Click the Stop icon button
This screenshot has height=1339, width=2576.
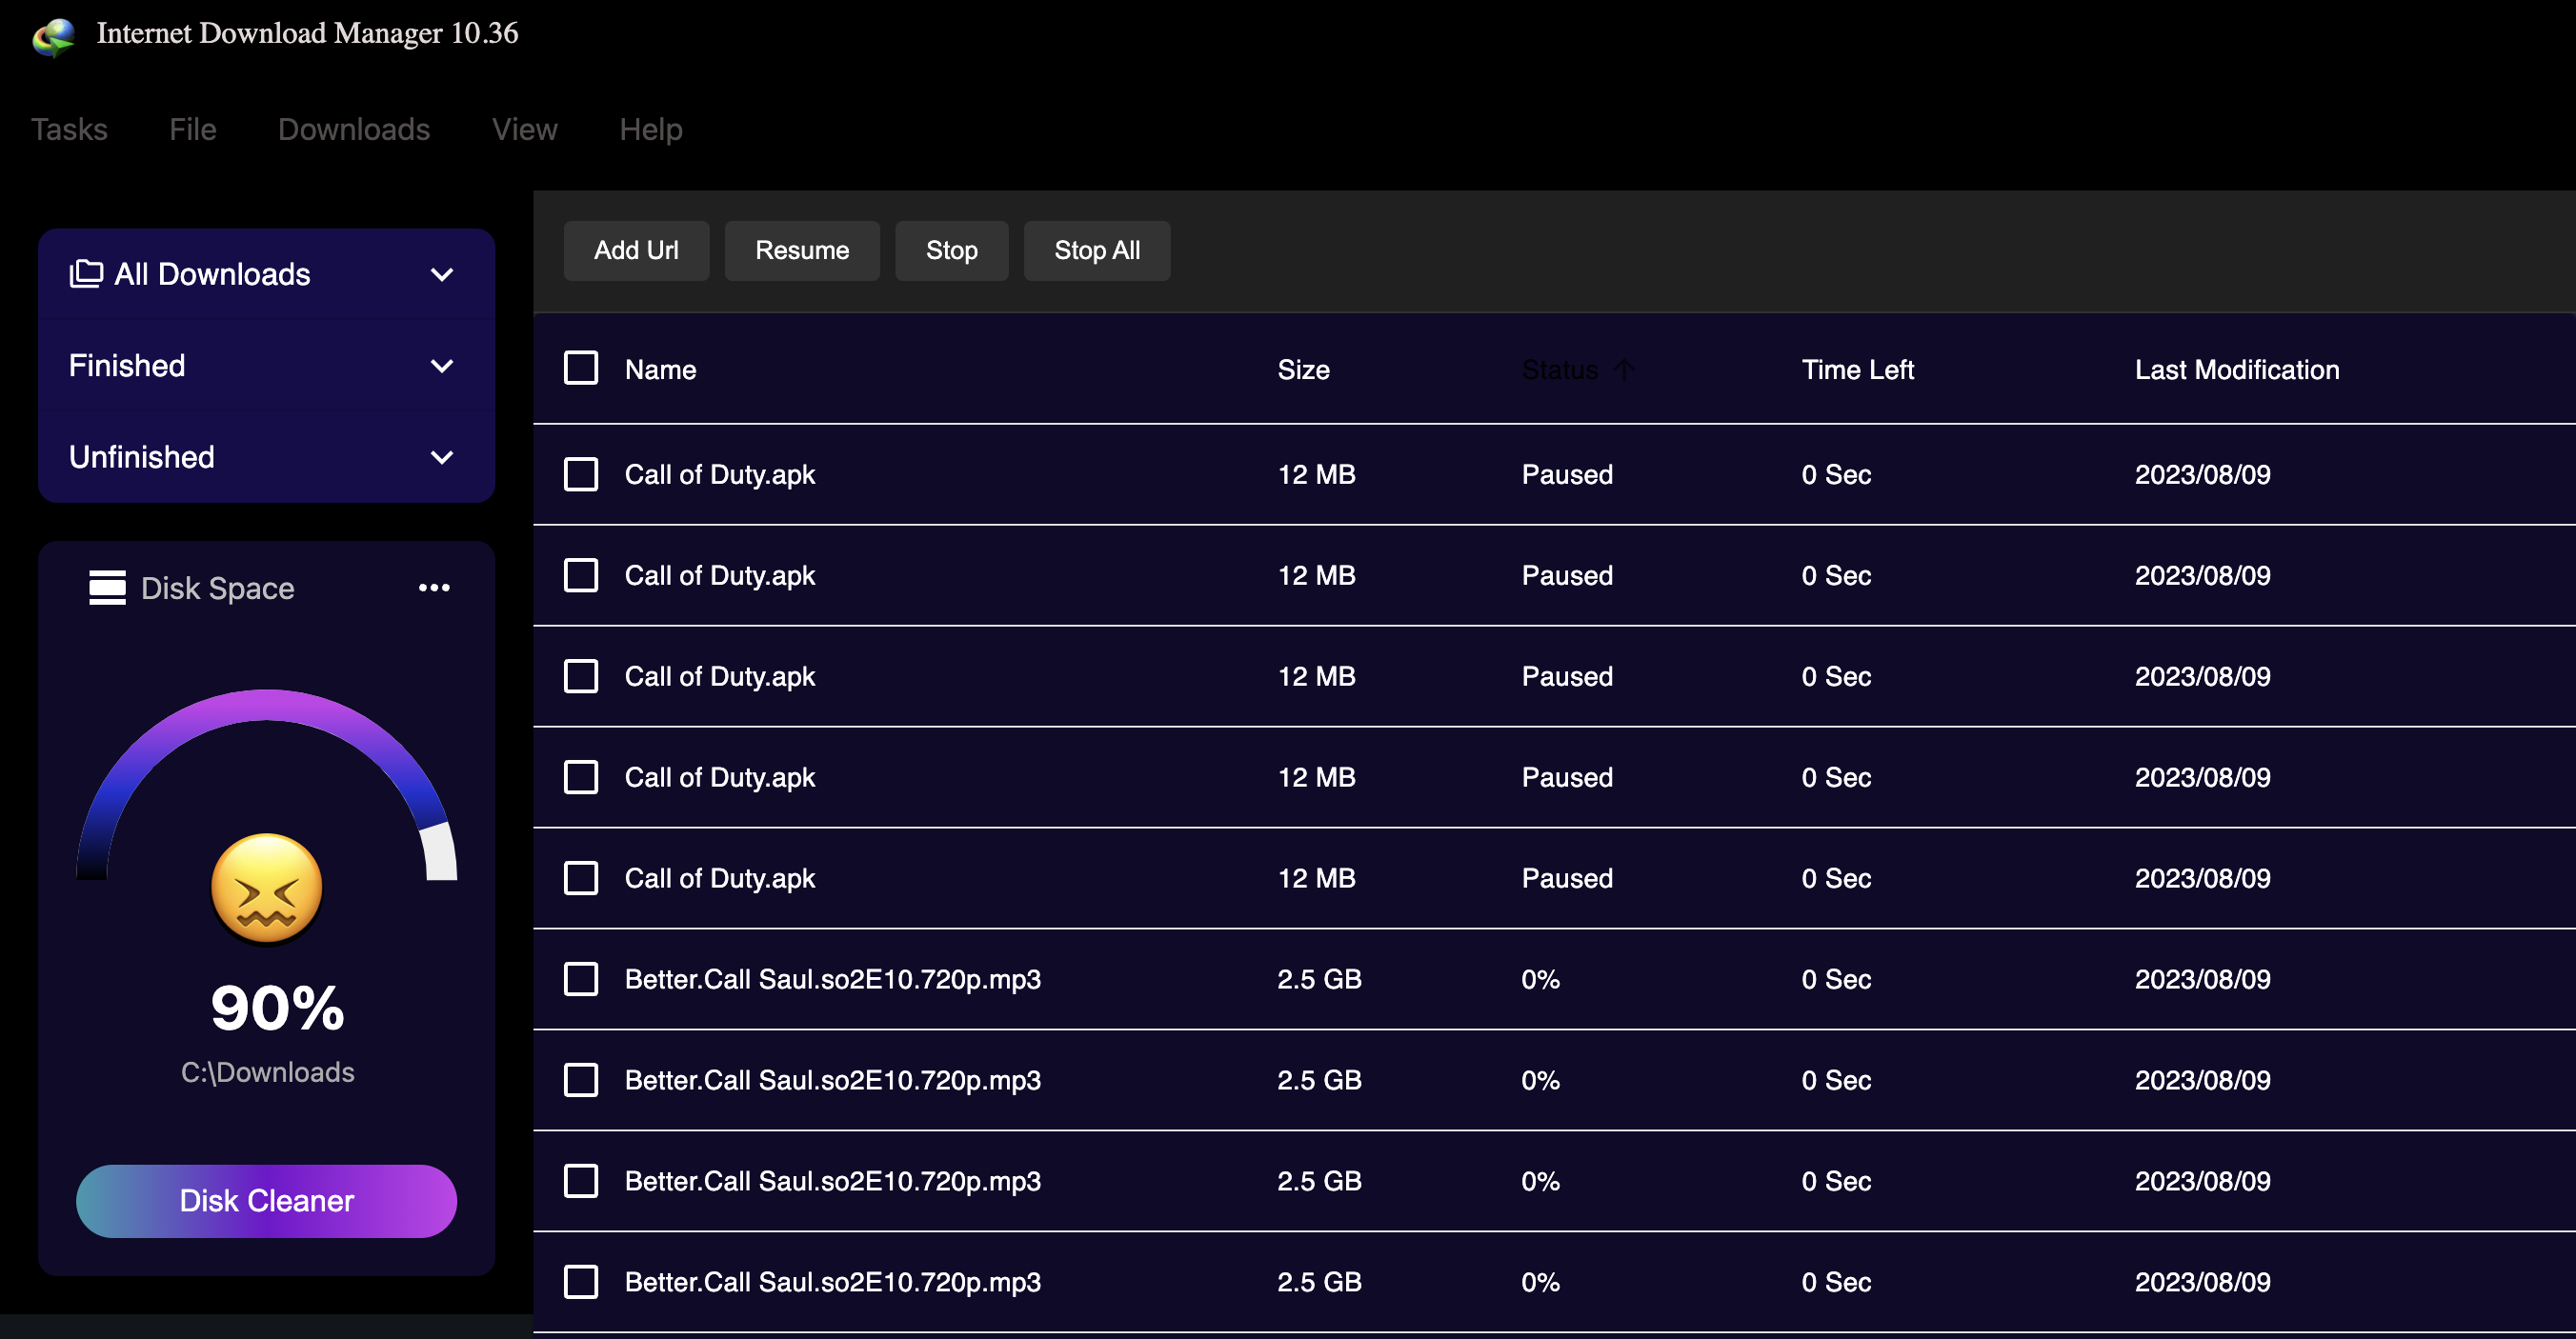(x=953, y=249)
